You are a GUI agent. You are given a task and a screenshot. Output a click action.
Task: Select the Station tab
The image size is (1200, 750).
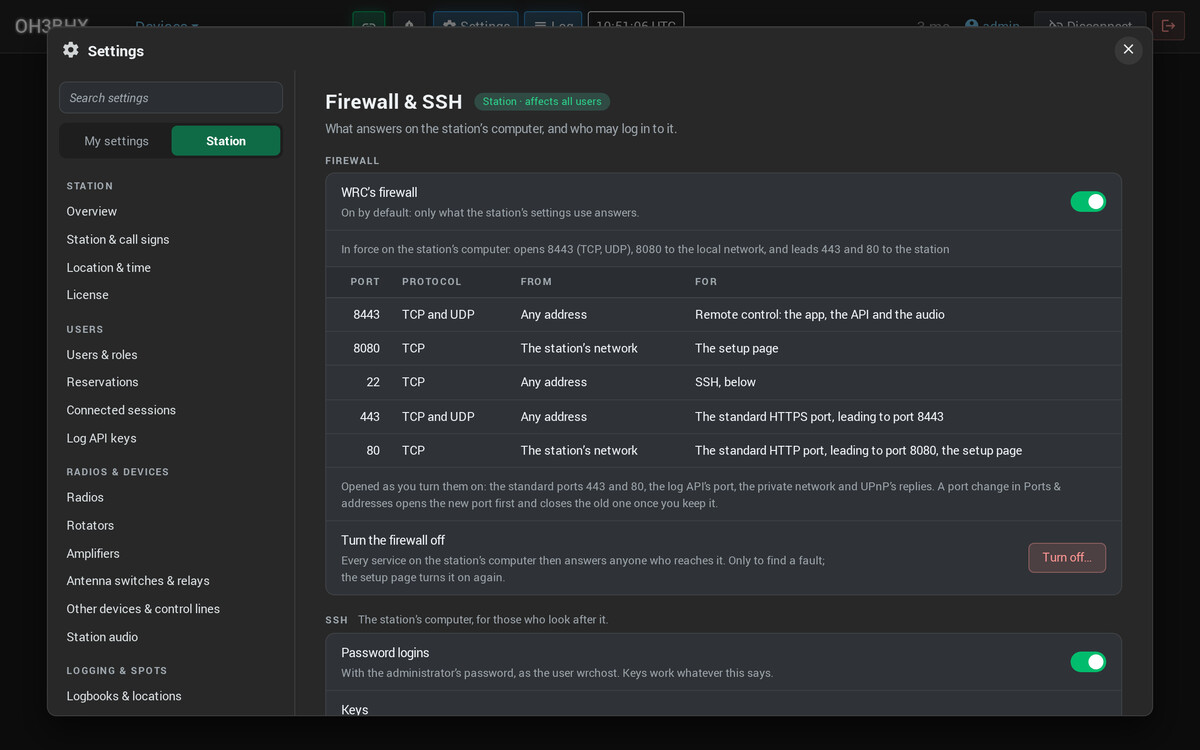(x=226, y=141)
